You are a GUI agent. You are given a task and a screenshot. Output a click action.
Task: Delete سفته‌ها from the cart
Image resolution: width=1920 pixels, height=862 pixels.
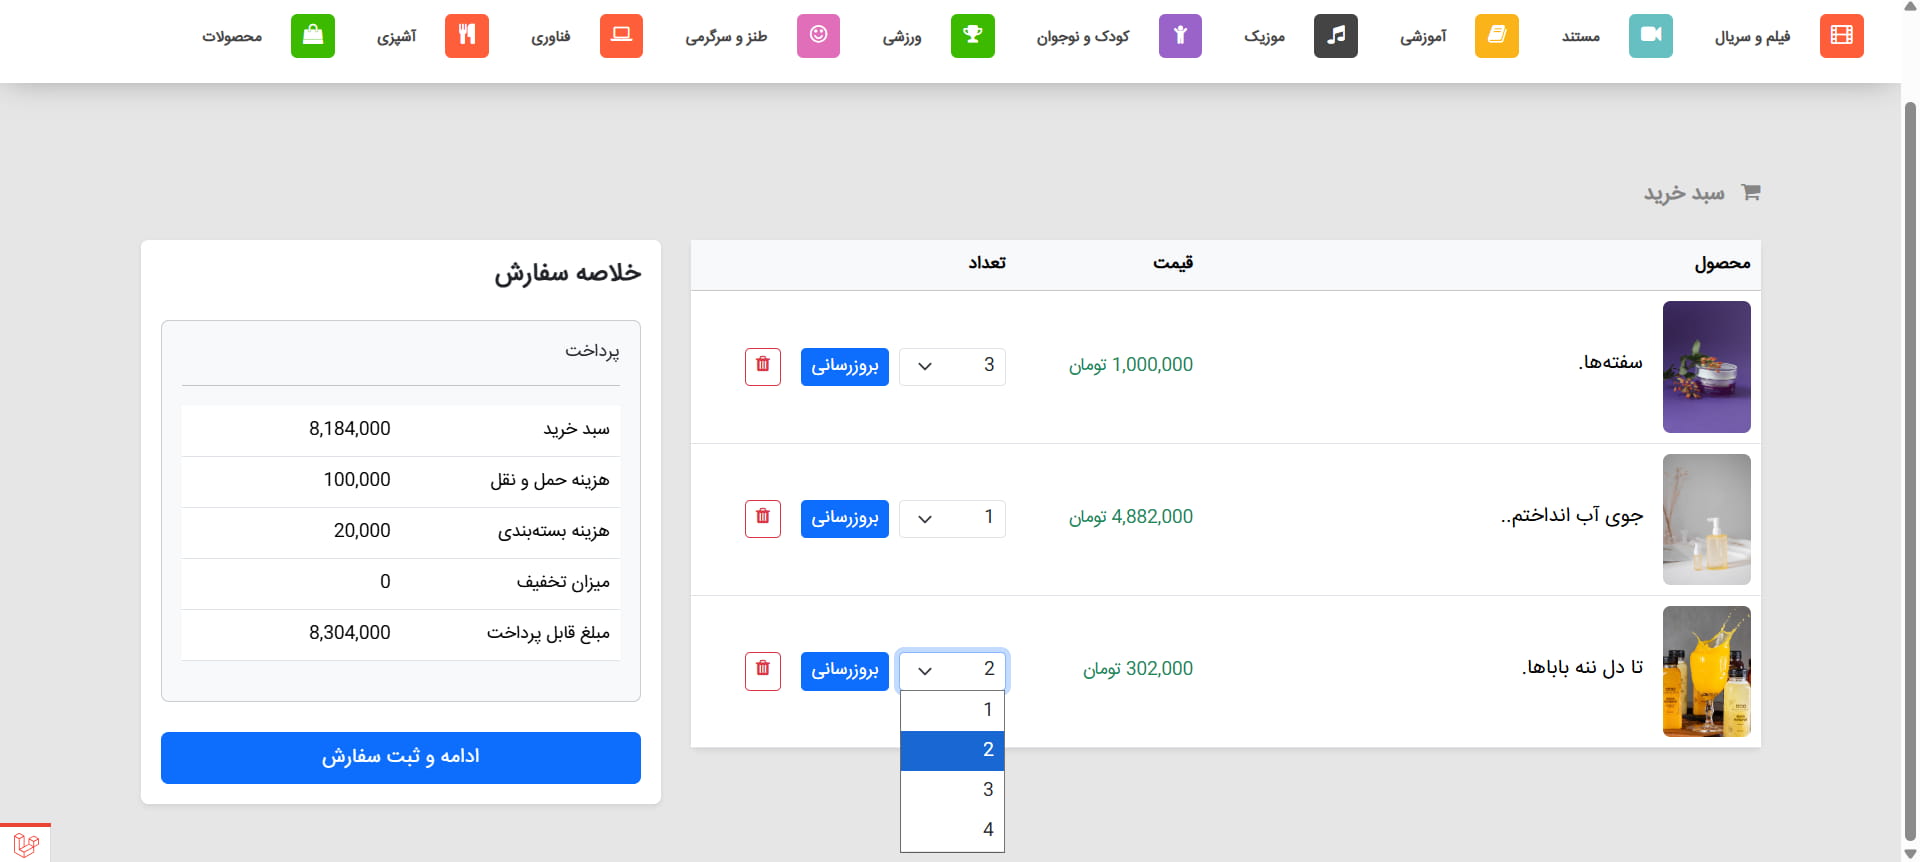point(763,366)
